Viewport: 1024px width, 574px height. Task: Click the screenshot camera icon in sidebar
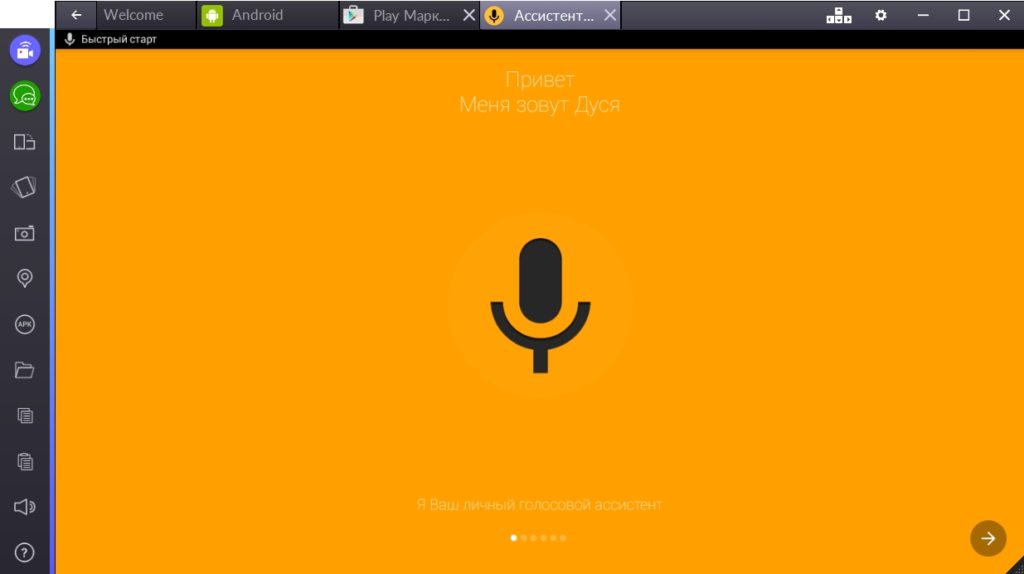coord(25,233)
